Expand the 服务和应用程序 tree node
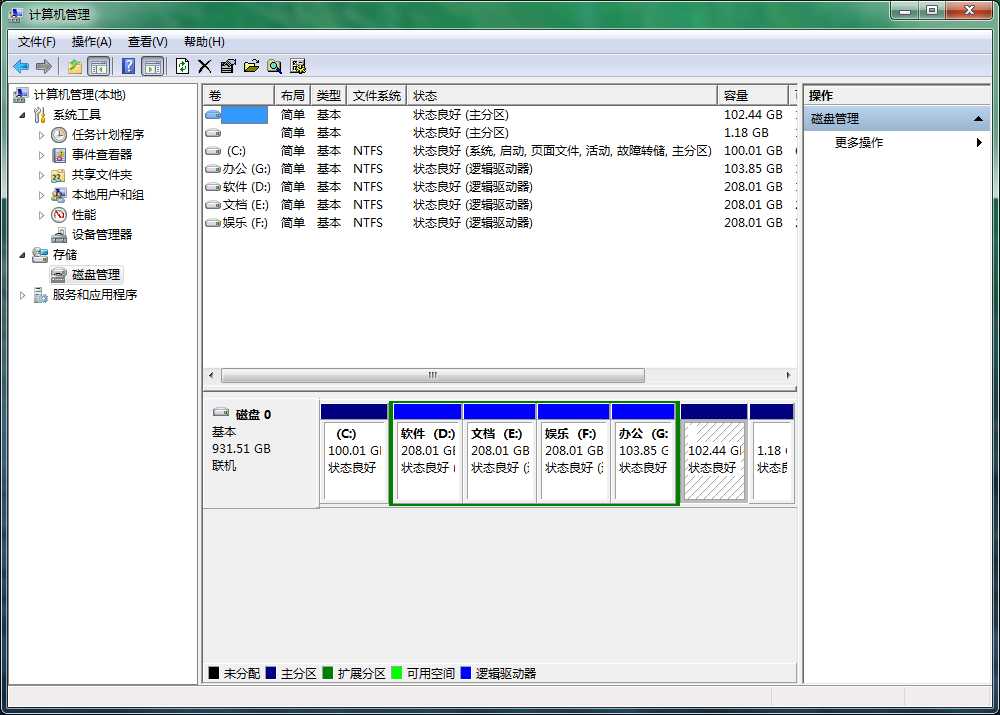1000x715 pixels. tap(22, 295)
